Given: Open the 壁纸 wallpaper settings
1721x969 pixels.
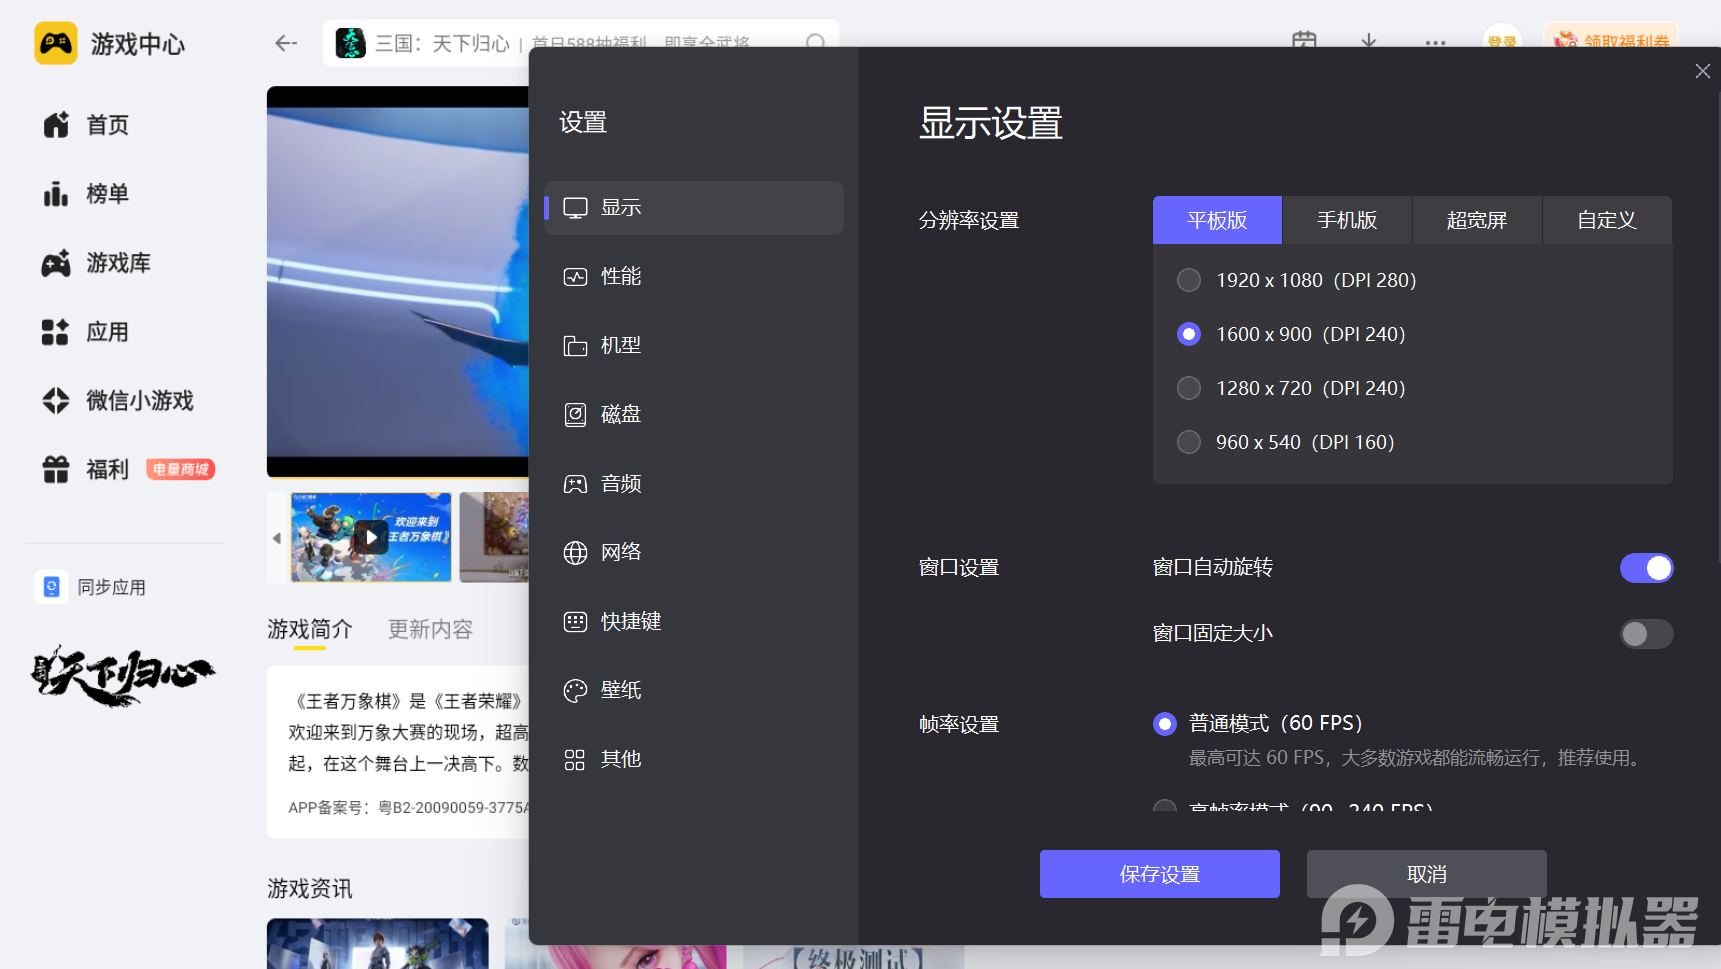Looking at the screenshot, I should (620, 691).
